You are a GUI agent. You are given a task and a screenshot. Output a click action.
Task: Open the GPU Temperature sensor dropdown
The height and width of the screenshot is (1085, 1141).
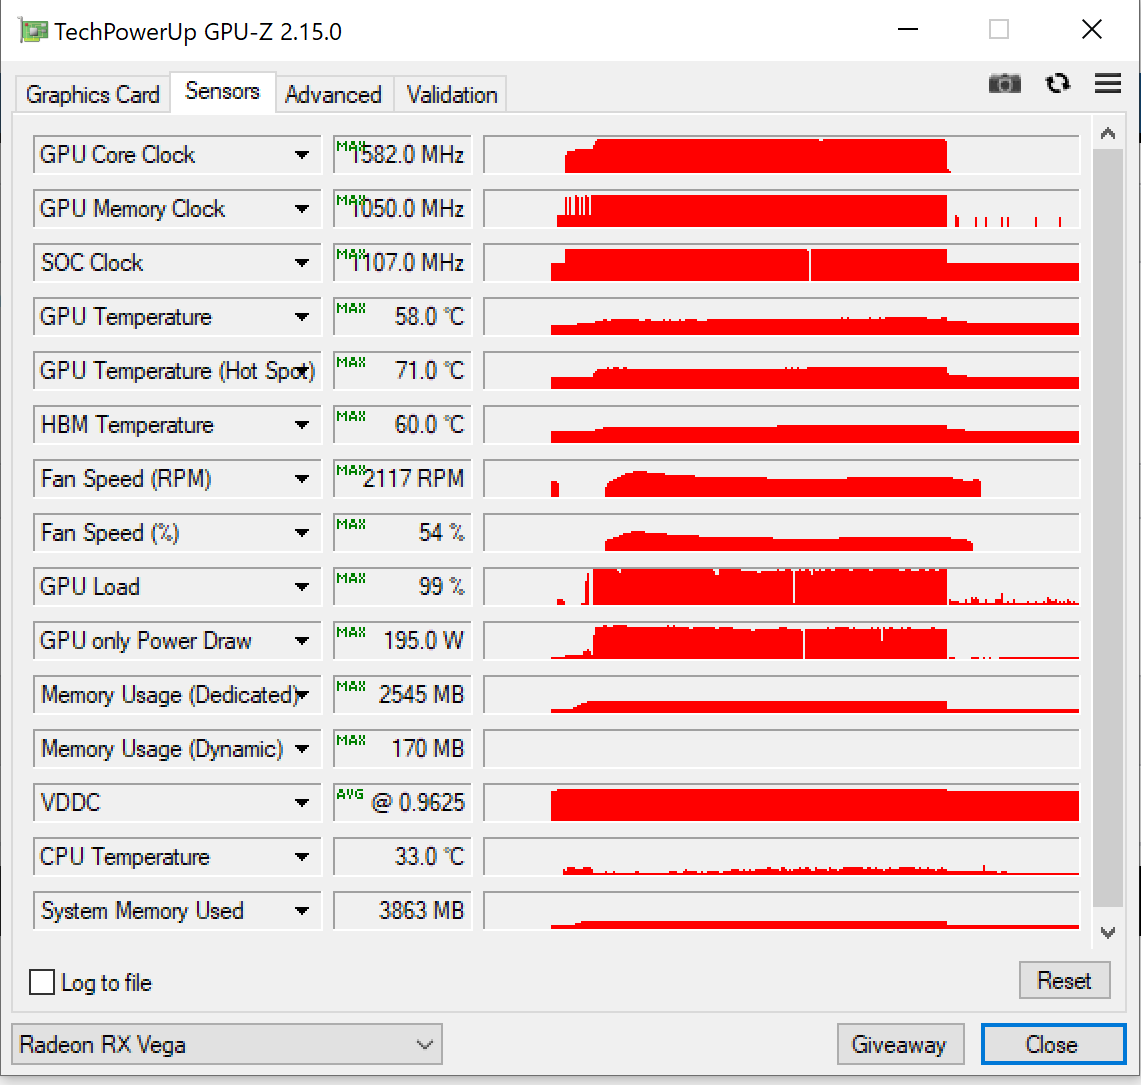tap(301, 317)
